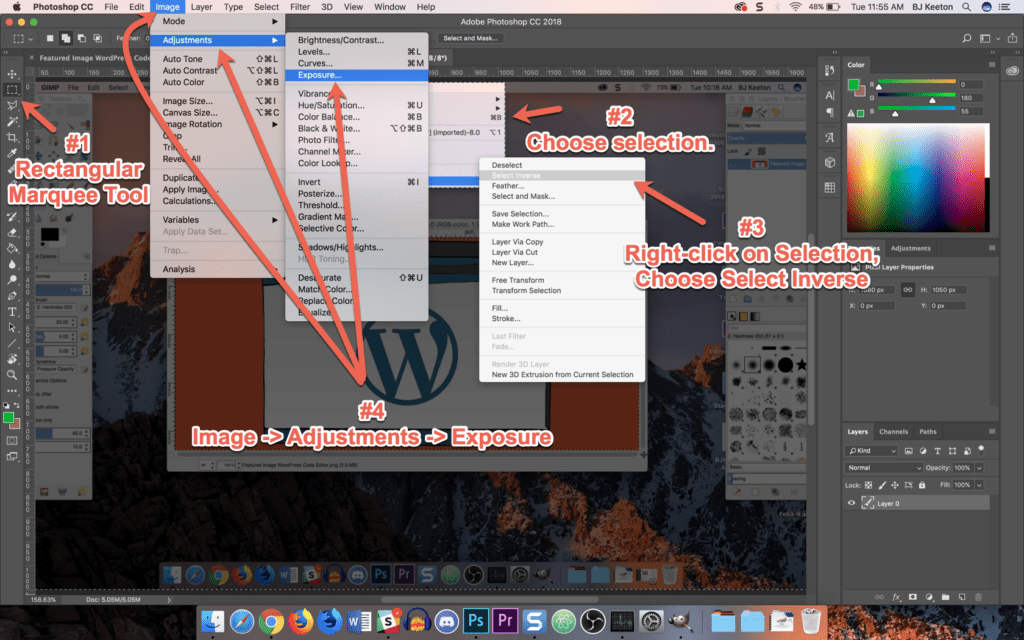This screenshot has width=1024, height=640.
Task: Toggle Lock All with the padlock icon
Action: pyautogui.click(x=922, y=485)
